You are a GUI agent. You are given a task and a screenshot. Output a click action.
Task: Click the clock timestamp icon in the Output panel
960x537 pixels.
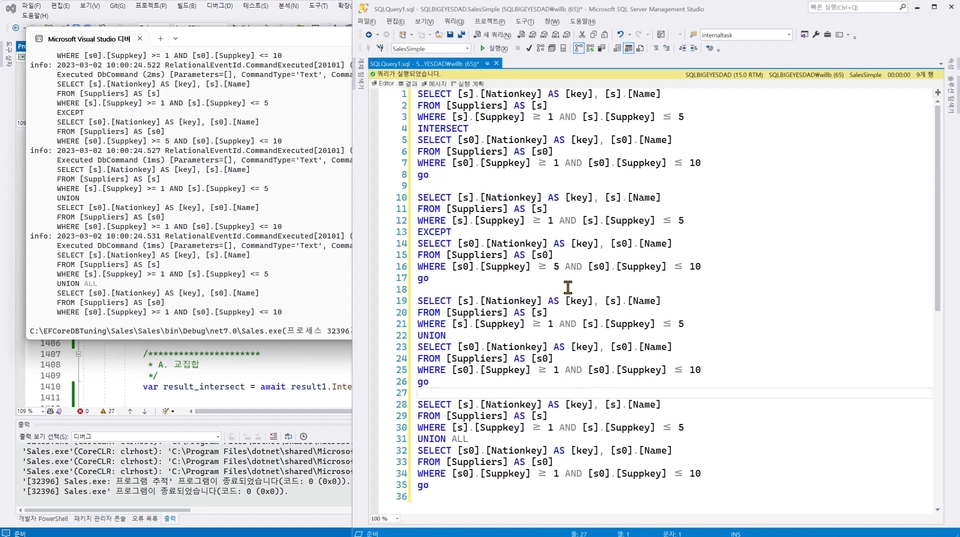pos(304,437)
